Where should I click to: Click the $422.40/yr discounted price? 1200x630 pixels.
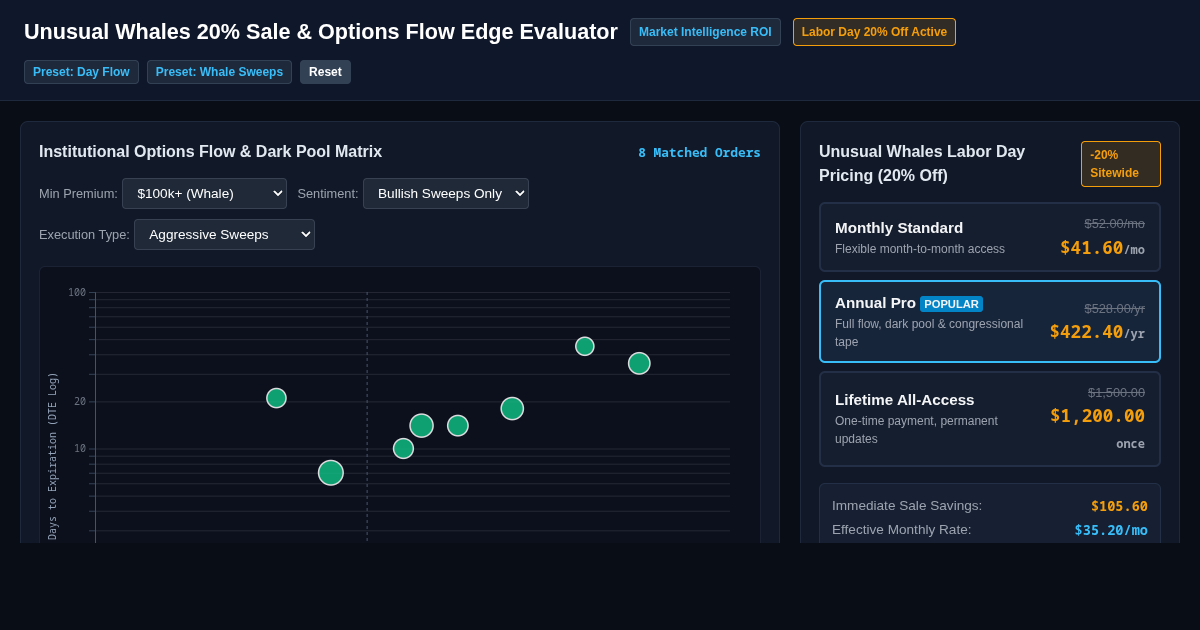click(x=1097, y=332)
